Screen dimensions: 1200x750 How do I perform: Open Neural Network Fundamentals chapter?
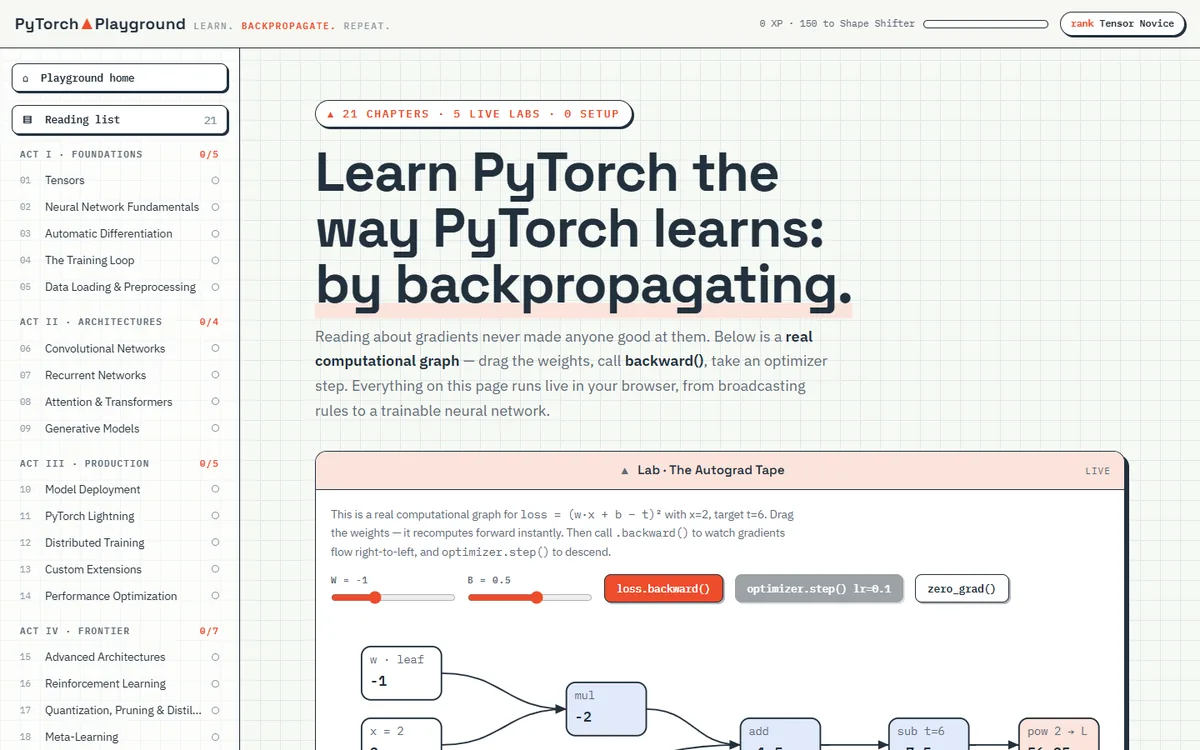tap(119, 207)
